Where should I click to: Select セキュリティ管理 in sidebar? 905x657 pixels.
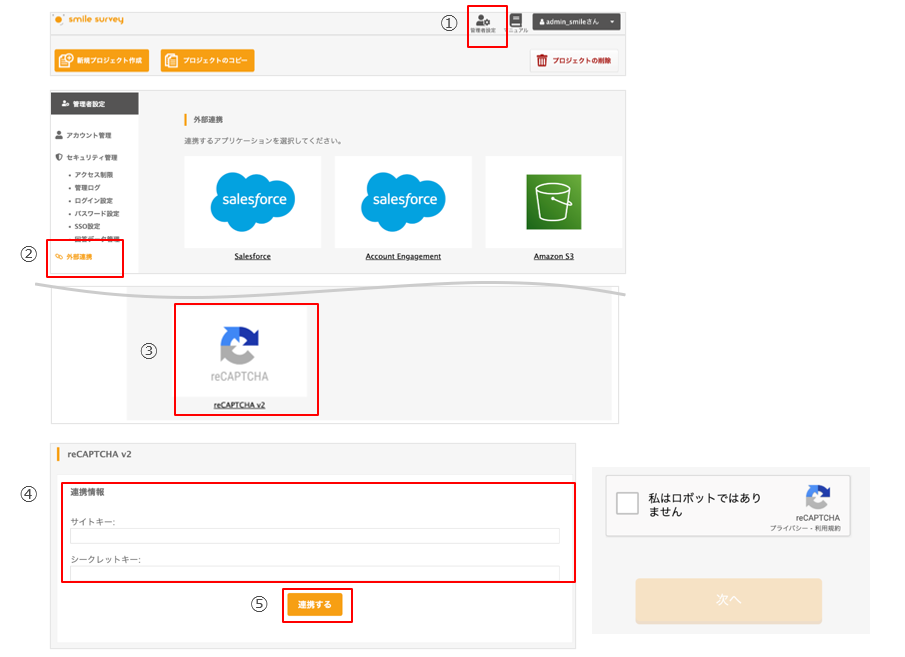[87, 157]
